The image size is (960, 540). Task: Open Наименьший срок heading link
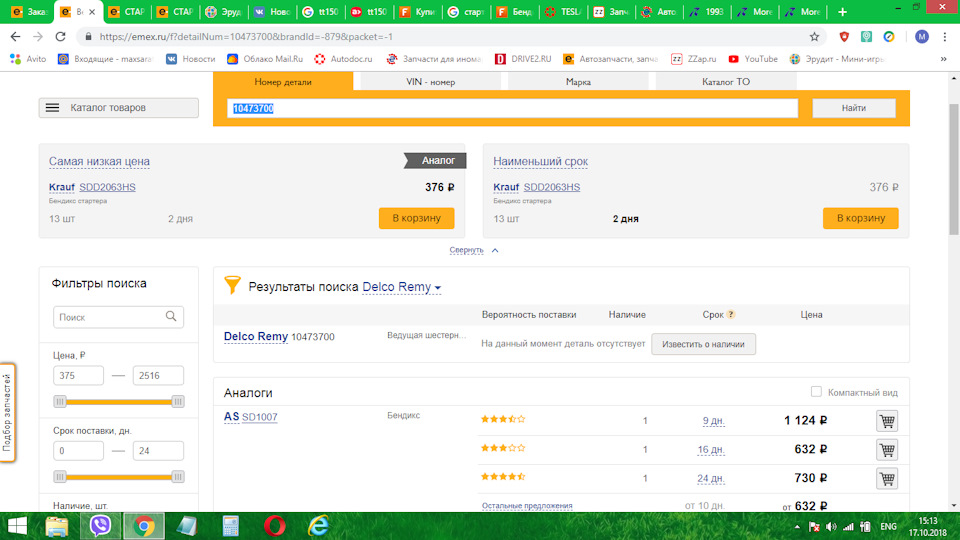[541, 161]
